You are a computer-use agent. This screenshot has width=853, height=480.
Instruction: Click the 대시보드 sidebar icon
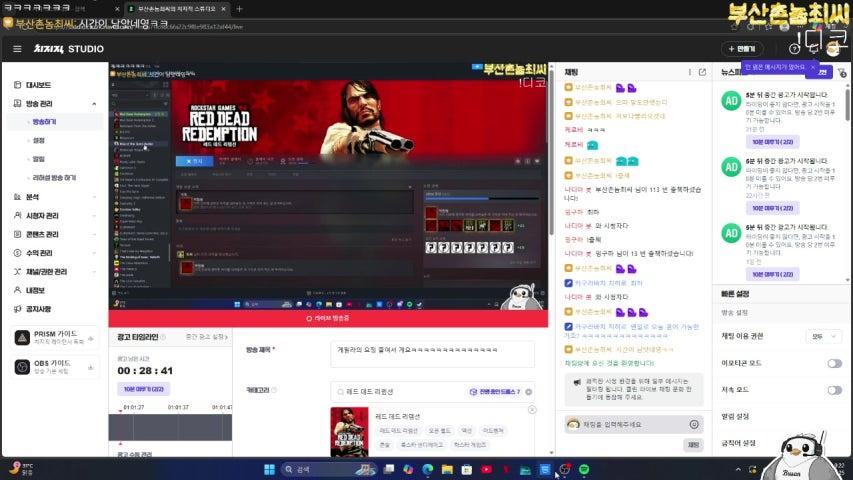[x=17, y=85]
